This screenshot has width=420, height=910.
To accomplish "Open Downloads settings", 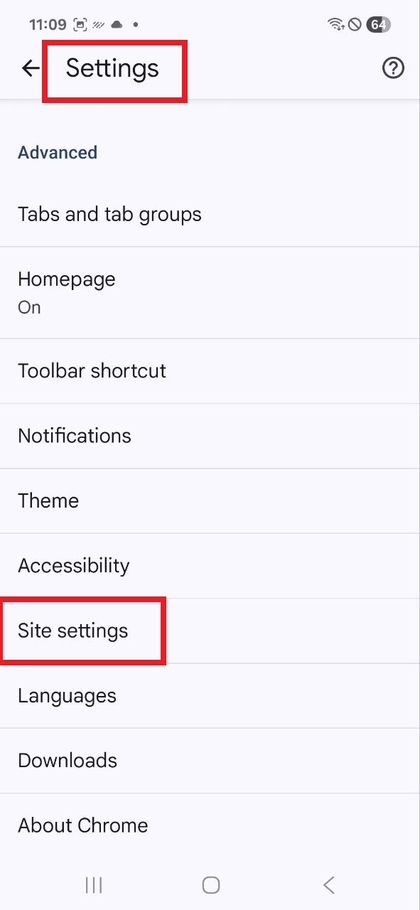I will coord(210,761).
